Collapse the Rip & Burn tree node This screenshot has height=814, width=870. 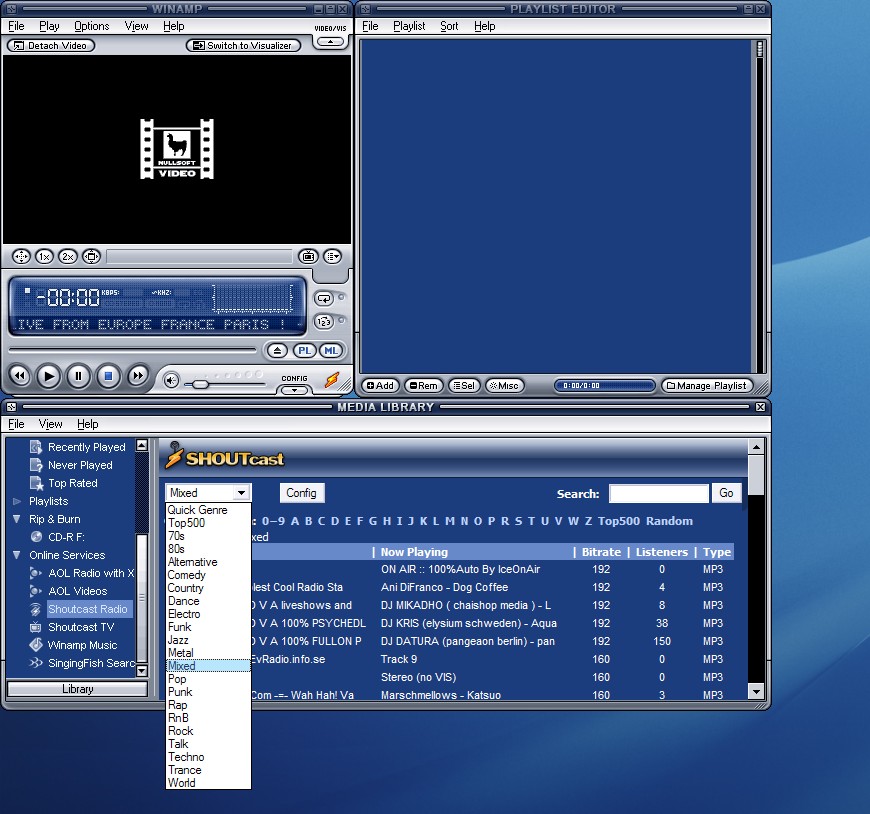coord(17,519)
